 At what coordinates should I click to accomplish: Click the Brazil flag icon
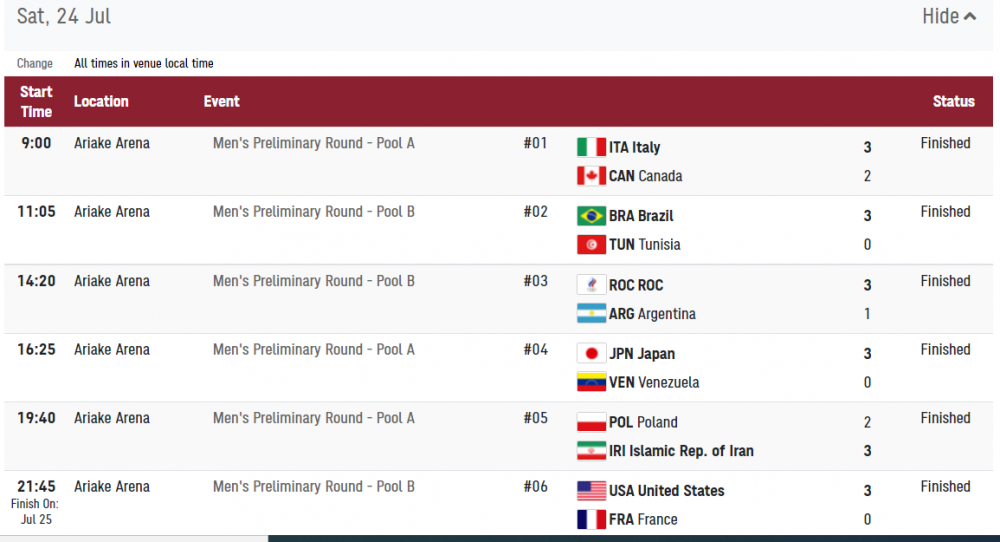[x=591, y=216]
